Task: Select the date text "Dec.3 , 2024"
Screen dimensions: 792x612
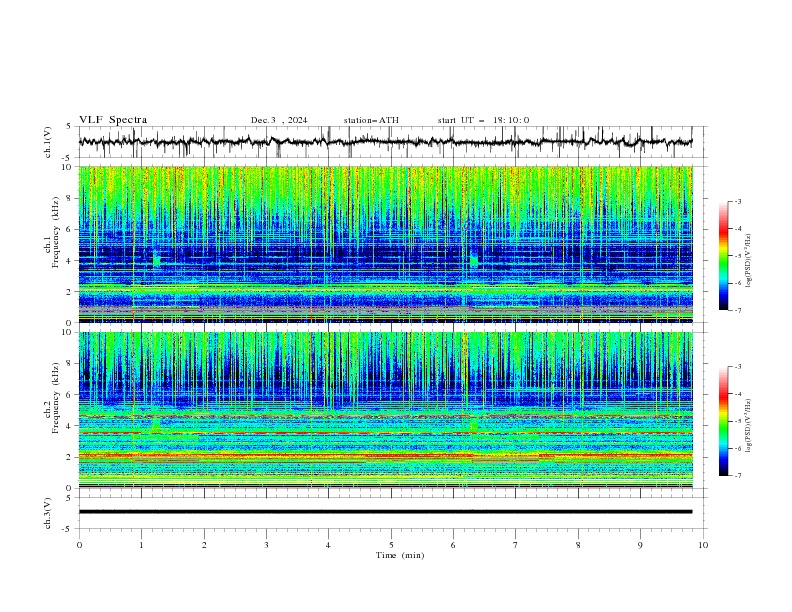Action: (x=279, y=120)
